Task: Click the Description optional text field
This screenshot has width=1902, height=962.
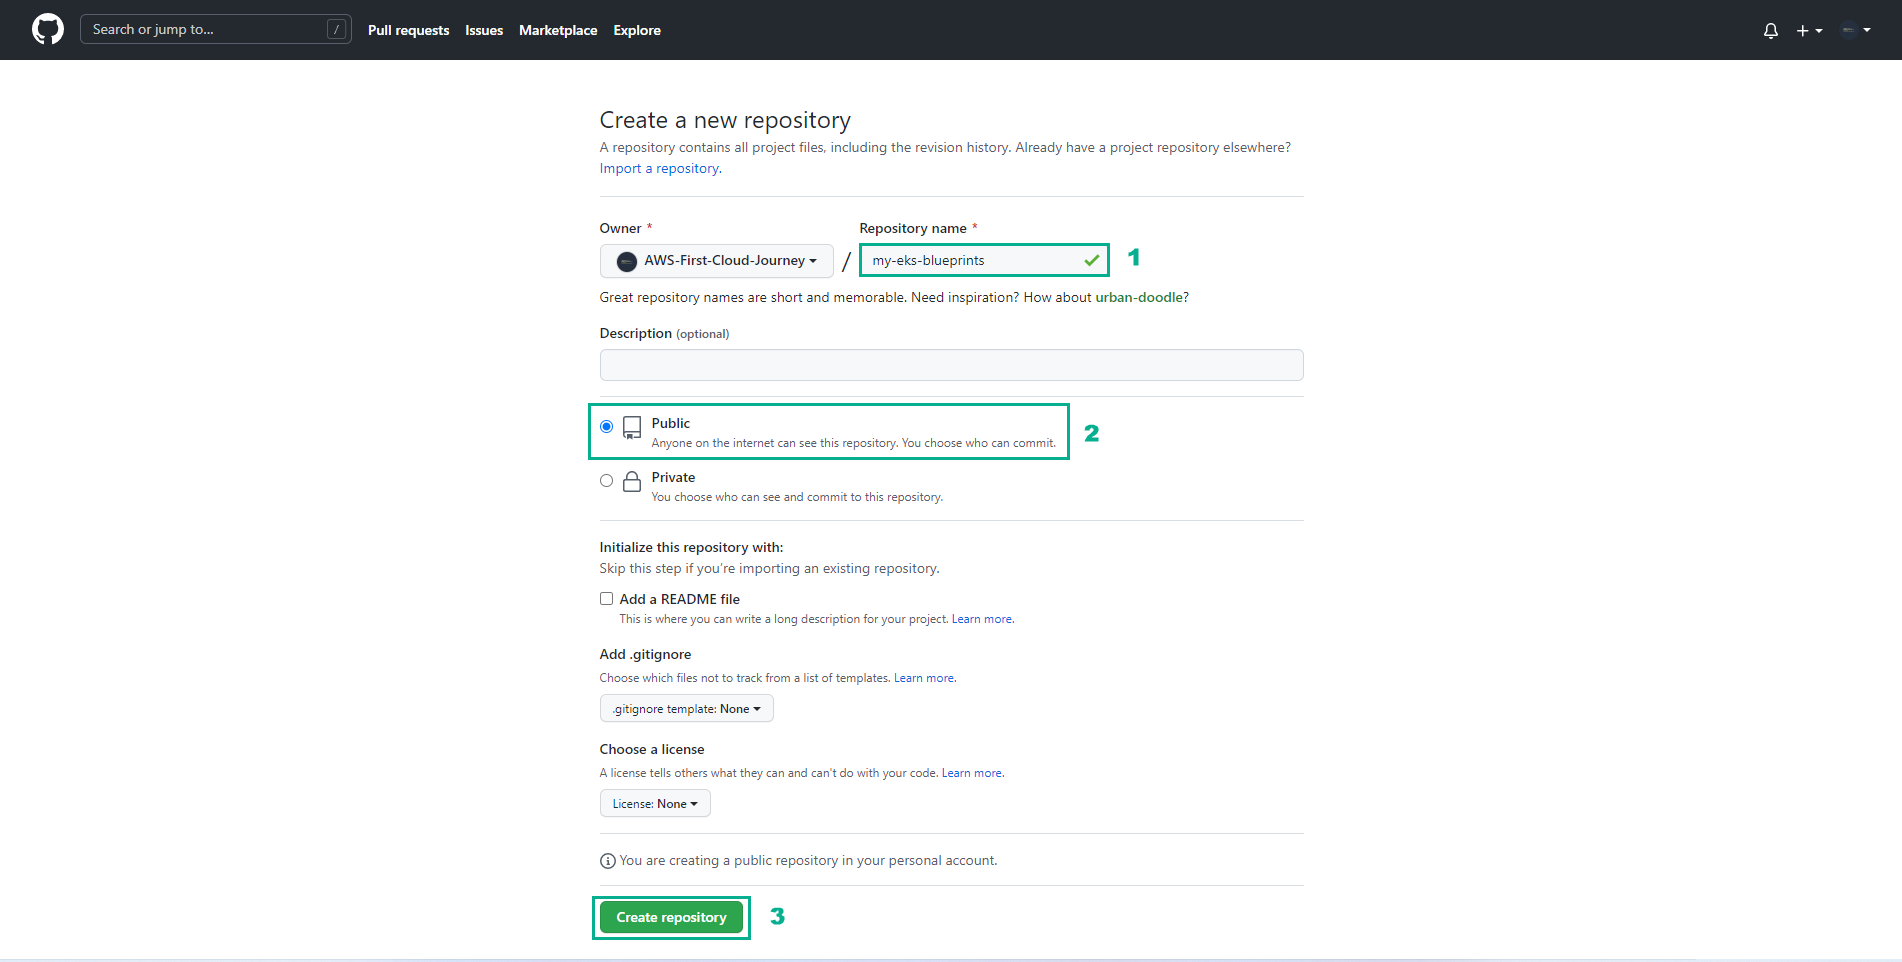Action: pyautogui.click(x=951, y=365)
